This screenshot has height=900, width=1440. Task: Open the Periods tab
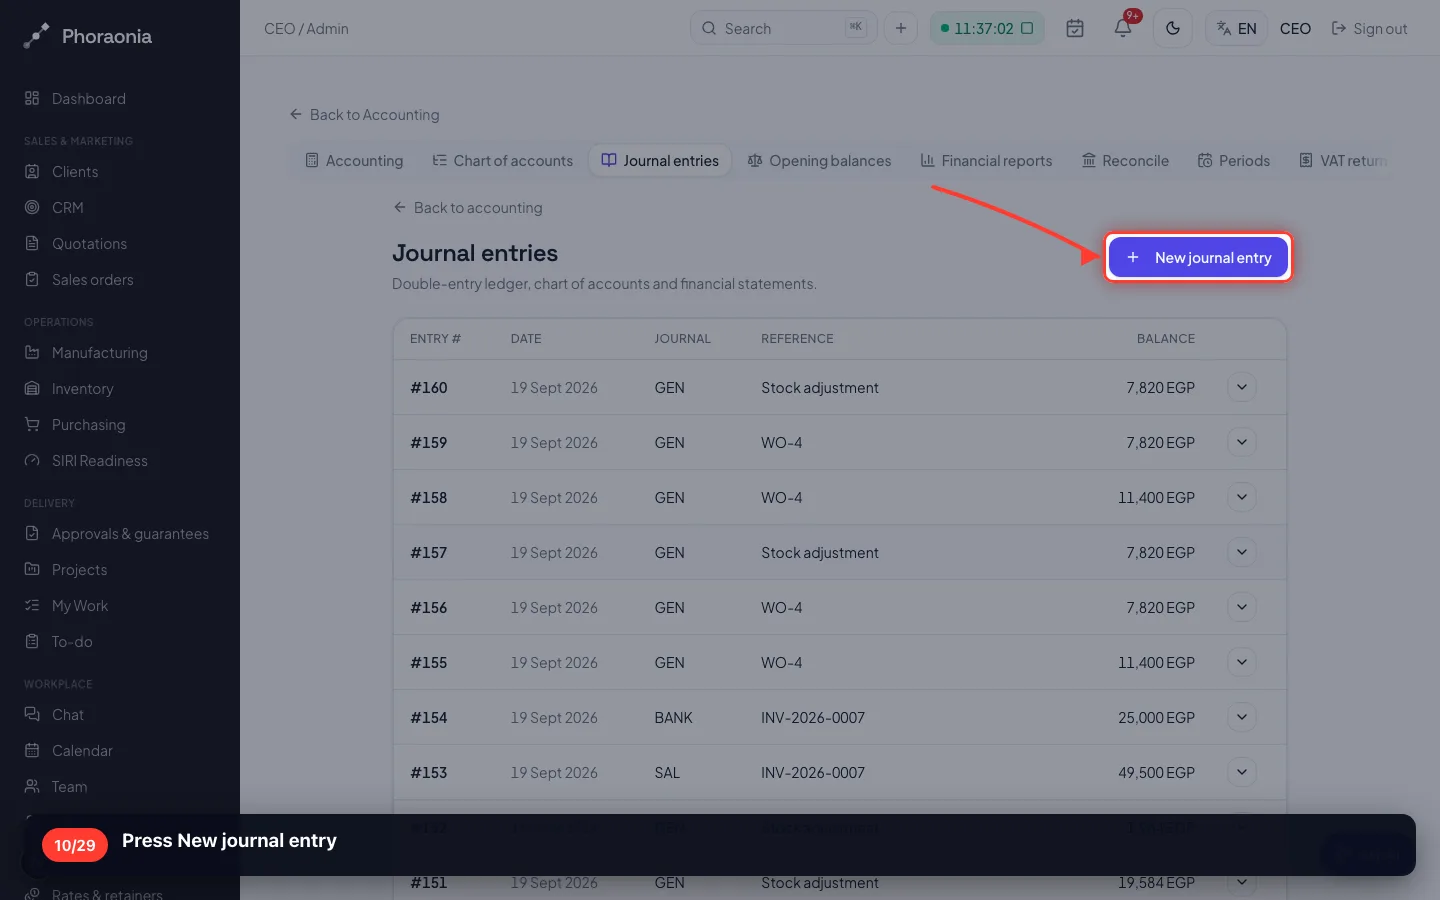[x=1234, y=160]
